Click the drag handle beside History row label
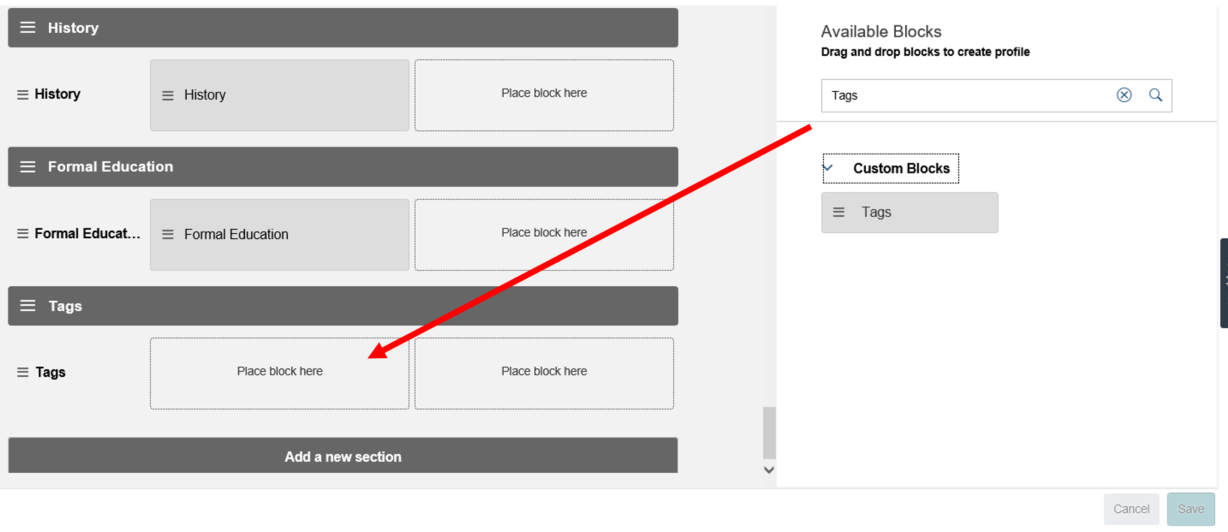This screenshot has height=532, width=1228. (23, 94)
